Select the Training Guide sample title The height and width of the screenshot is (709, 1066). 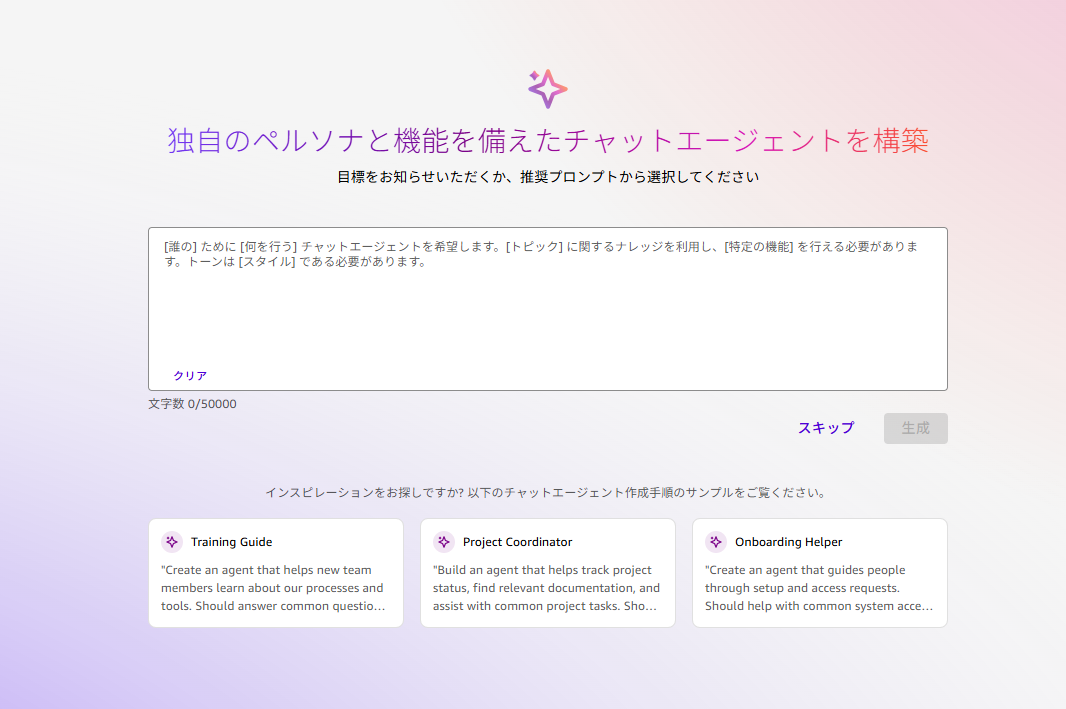click(x=231, y=542)
